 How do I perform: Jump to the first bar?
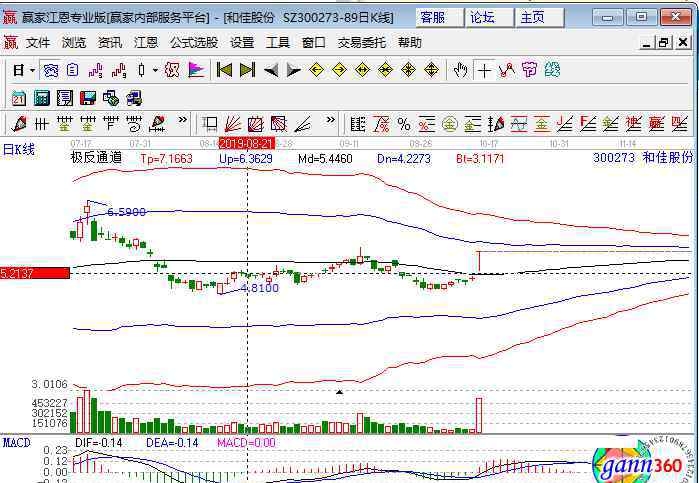pos(224,70)
